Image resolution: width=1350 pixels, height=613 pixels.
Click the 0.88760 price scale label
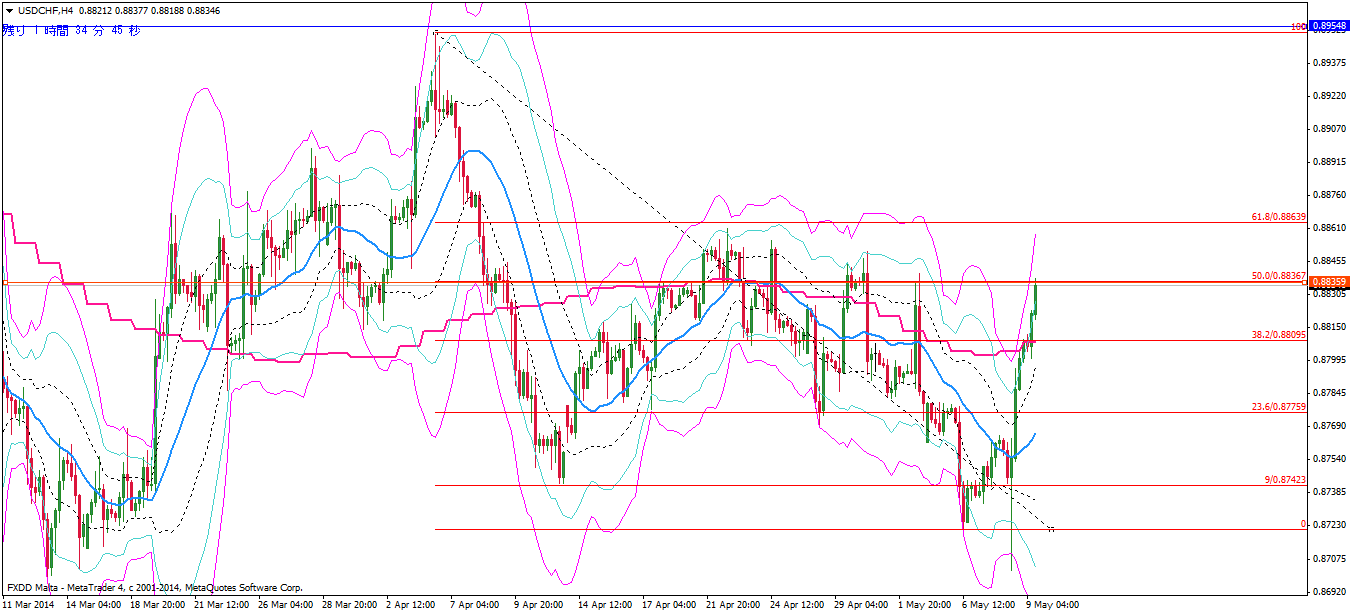tap(1329, 195)
